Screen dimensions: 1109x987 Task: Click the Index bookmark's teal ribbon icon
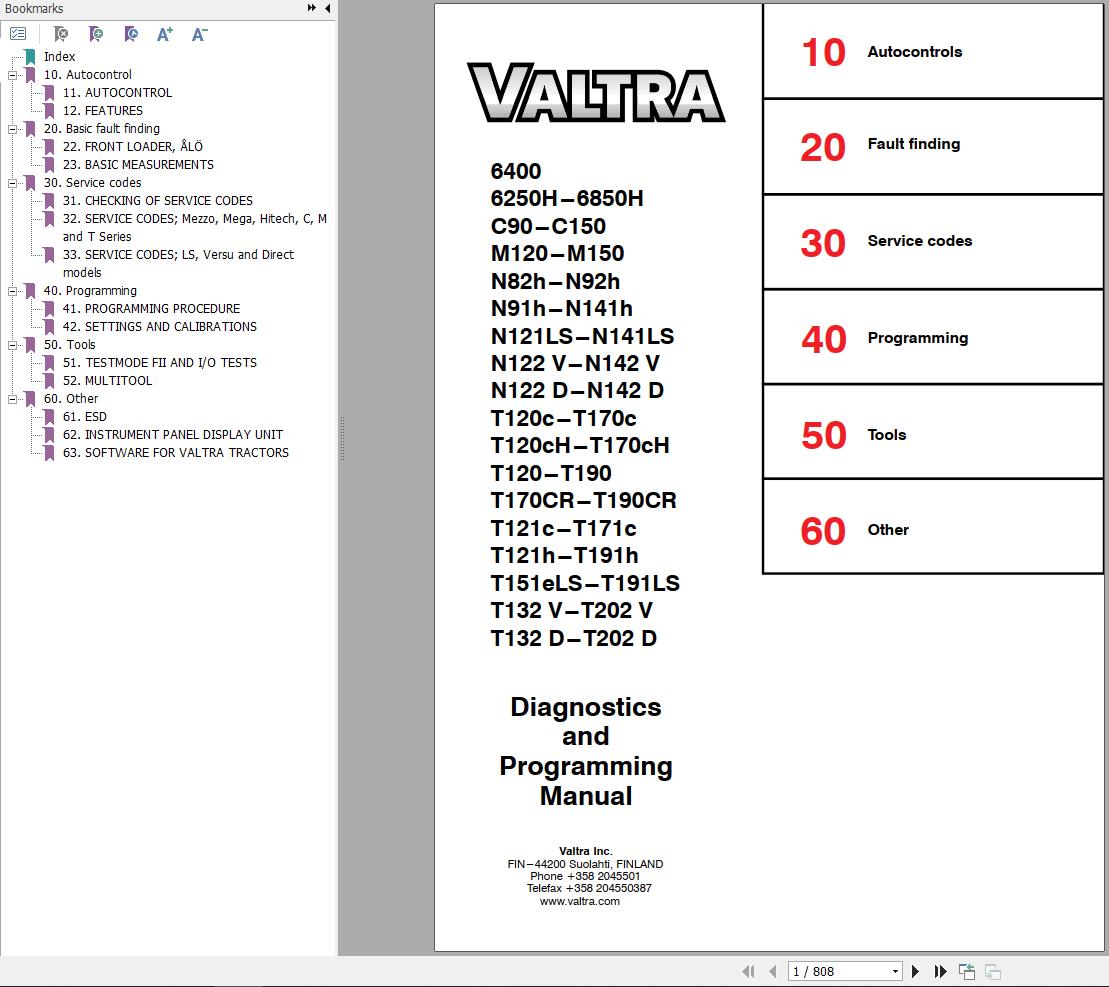[x=30, y=57]
